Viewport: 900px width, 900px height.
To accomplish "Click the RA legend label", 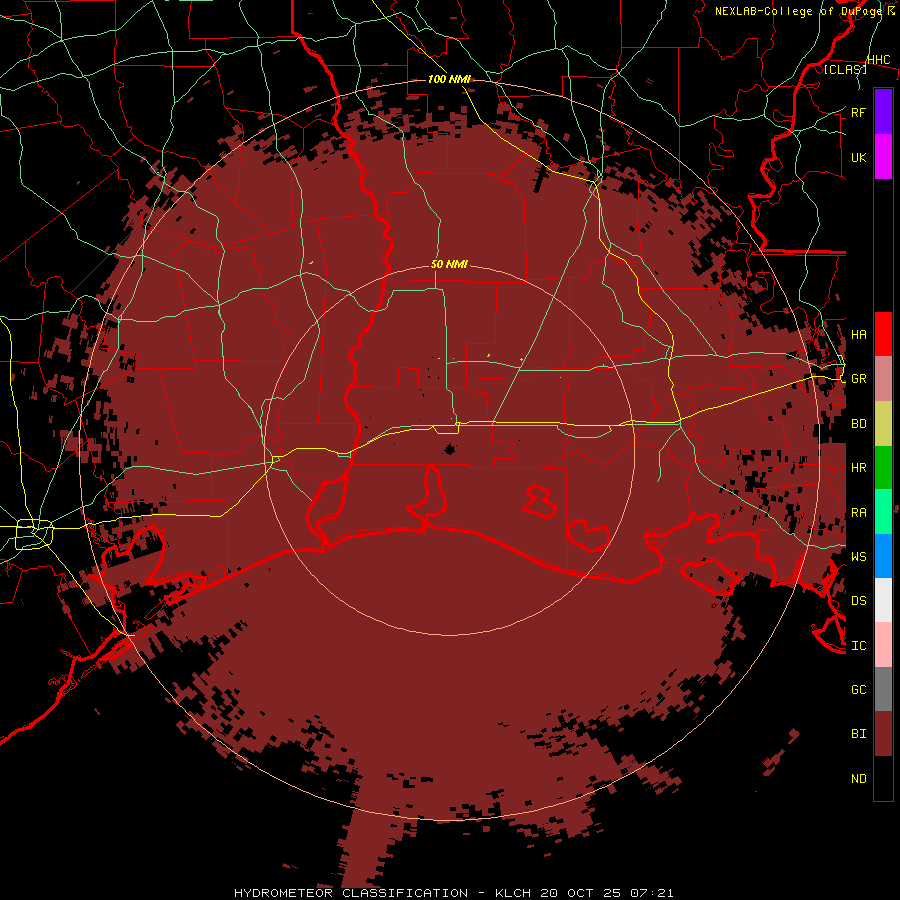I will [858, 512].
